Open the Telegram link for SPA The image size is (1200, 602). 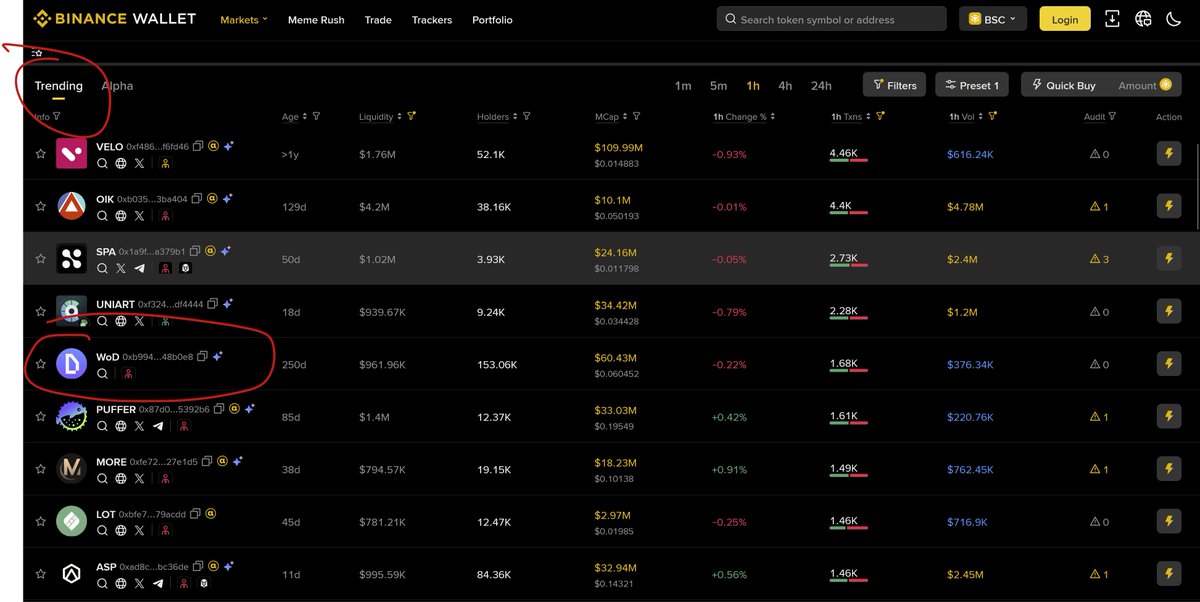[139, 269]
